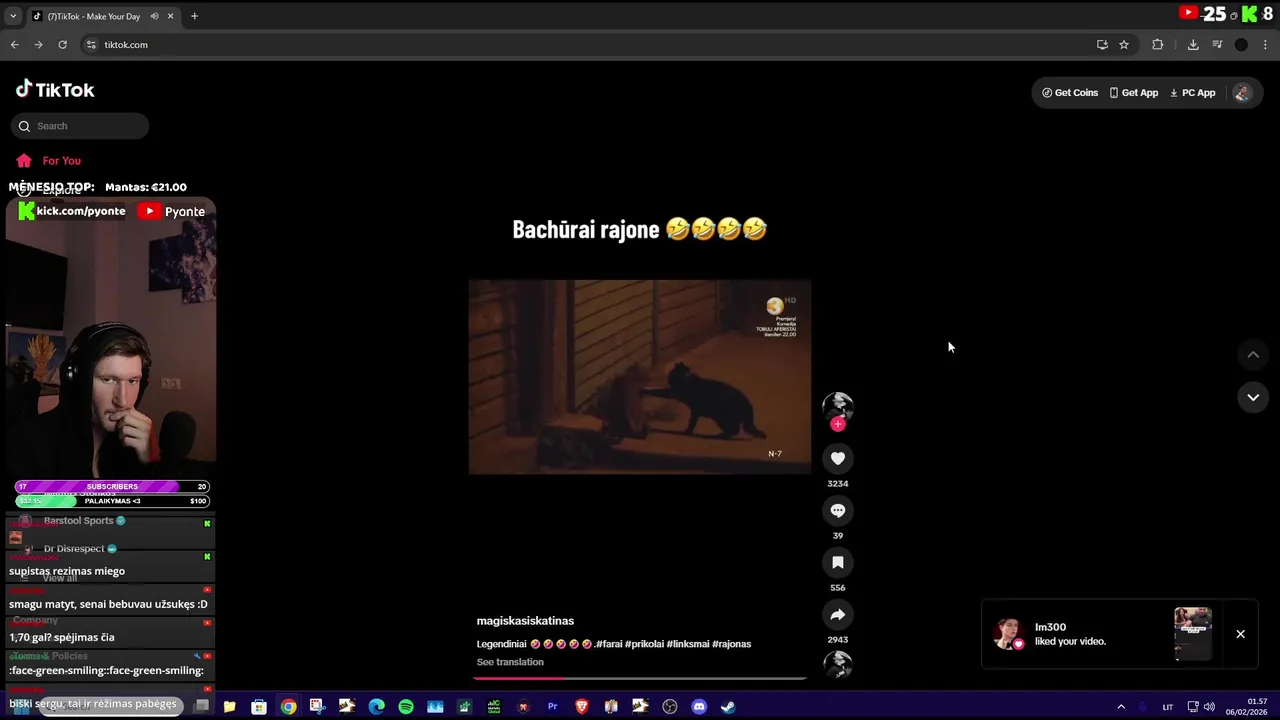Image resolution: width=1280 pixels, height=720 pixels.
Task: Open the browser extensions puzzle icon
Action: pyautogui.click(x=1158, y=44)
